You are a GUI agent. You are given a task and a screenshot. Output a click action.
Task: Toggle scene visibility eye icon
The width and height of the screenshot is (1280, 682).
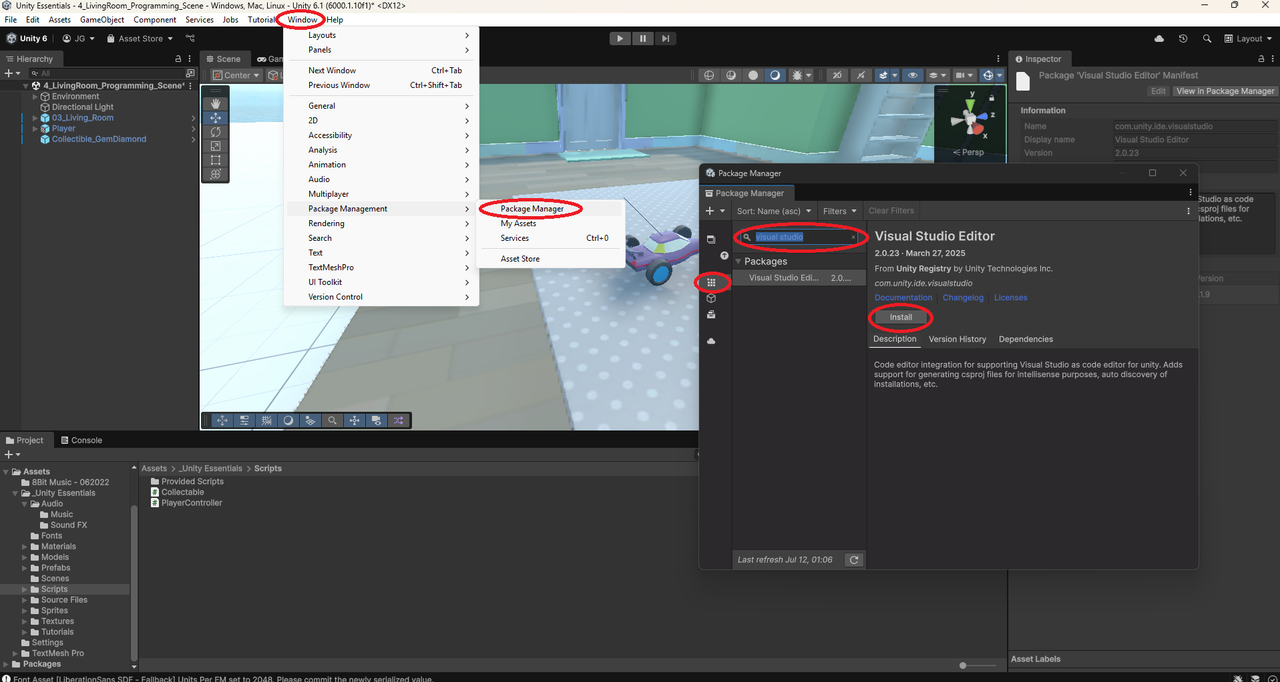pos(911,75)
